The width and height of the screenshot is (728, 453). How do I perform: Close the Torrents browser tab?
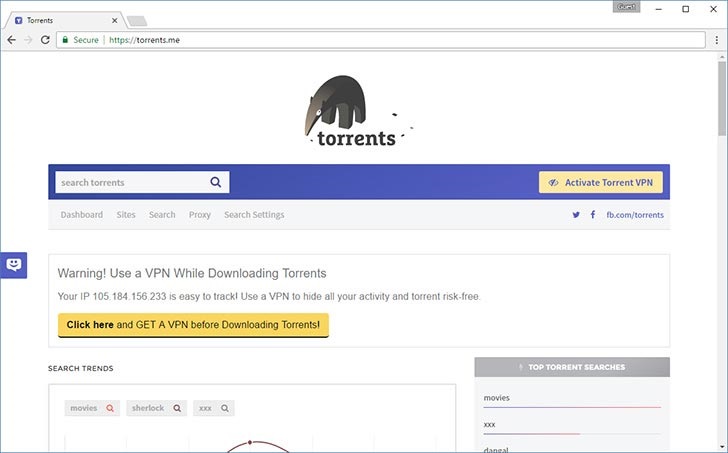point(114,20)
